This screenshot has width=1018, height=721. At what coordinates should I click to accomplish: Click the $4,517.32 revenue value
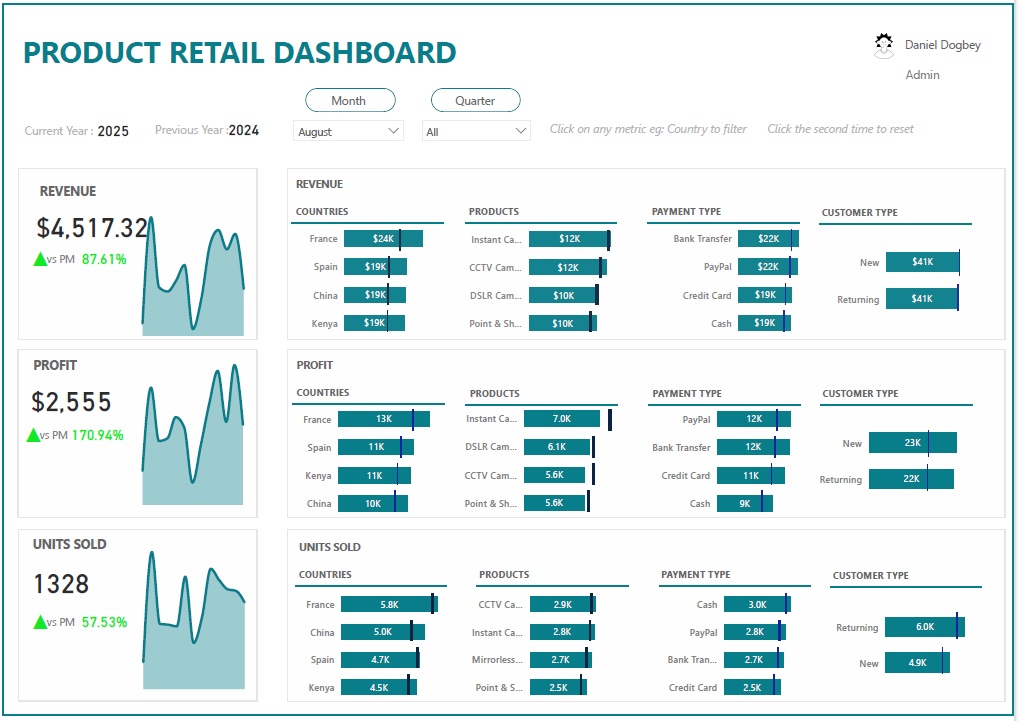92,228
